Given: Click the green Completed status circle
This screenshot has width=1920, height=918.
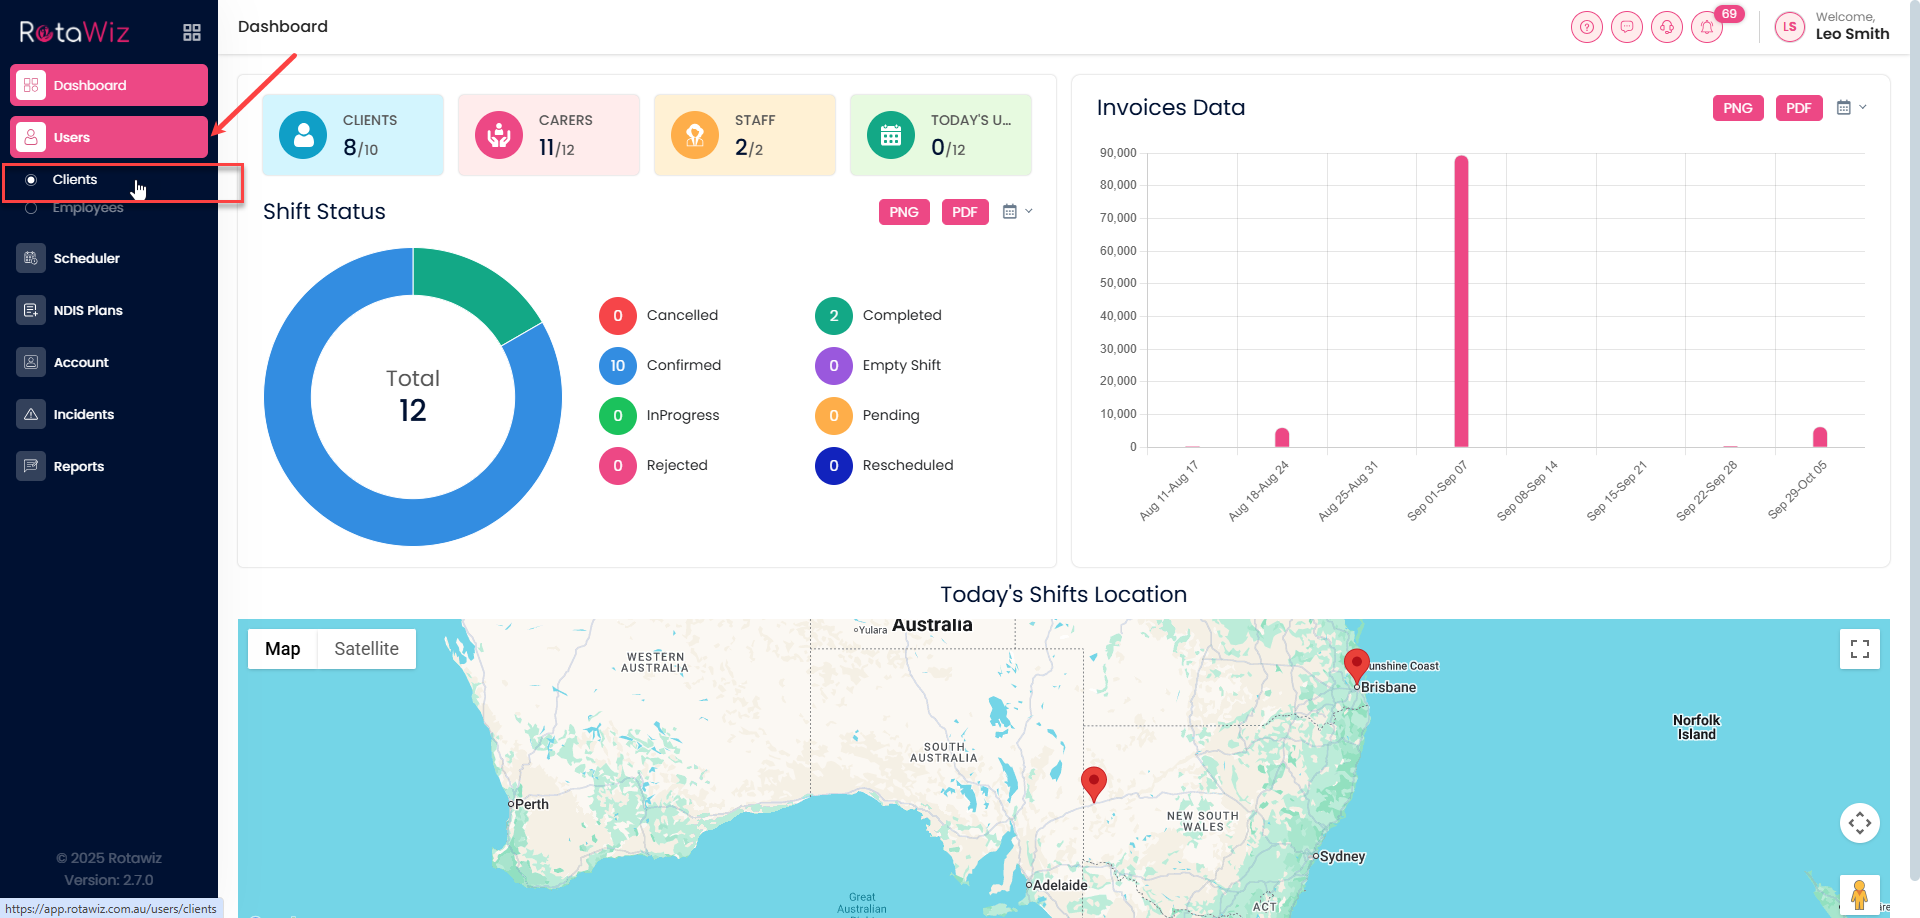Looking at the screenshot, I should pos(833,316).
